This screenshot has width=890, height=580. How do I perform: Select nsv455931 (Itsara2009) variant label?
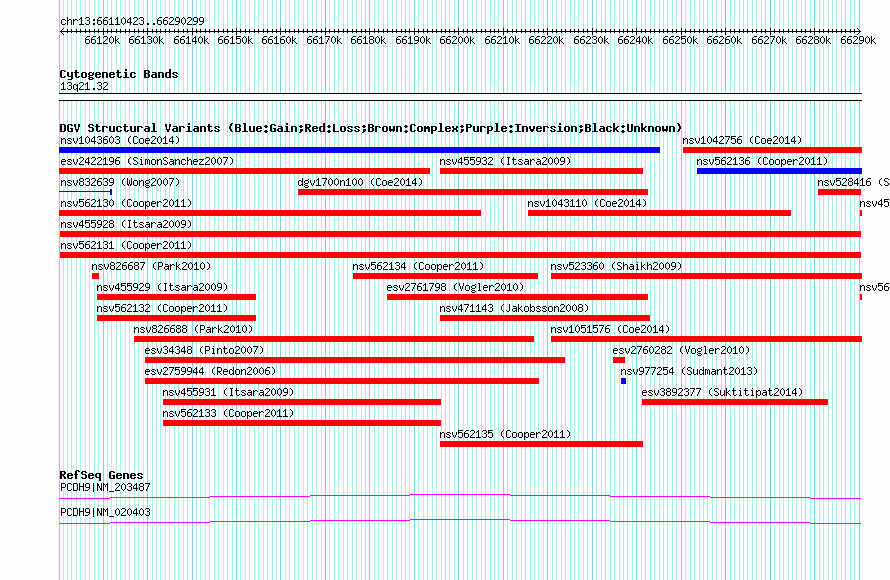(228, 392)
